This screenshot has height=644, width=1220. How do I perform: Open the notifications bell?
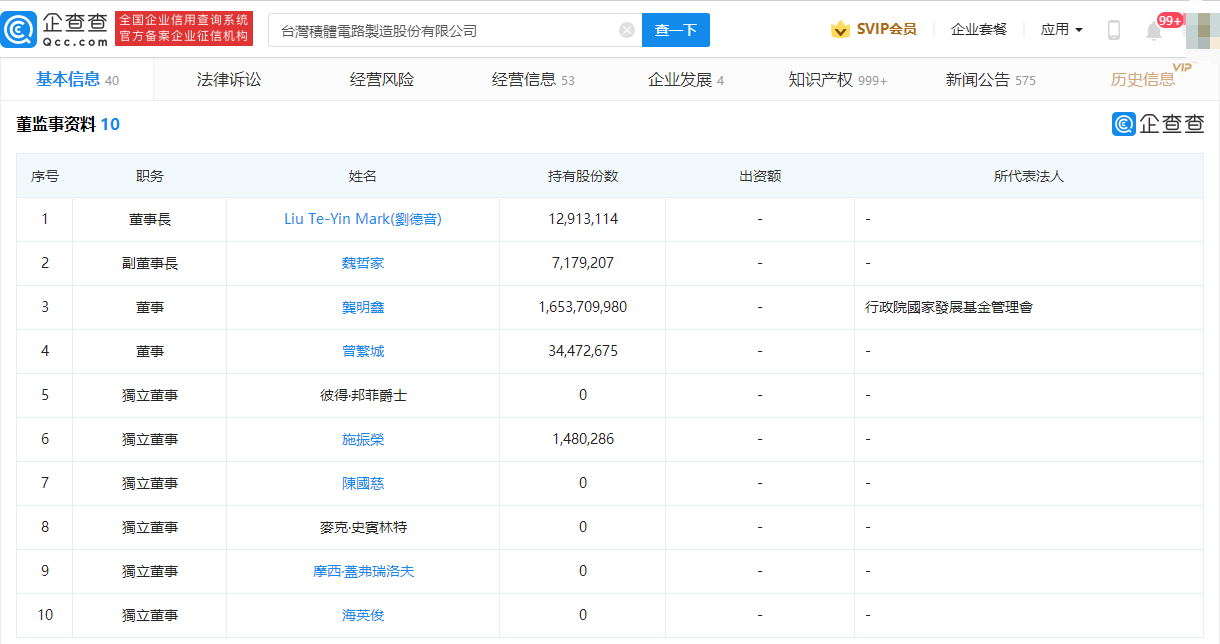pyautogui.click(x=1154, y=30)
